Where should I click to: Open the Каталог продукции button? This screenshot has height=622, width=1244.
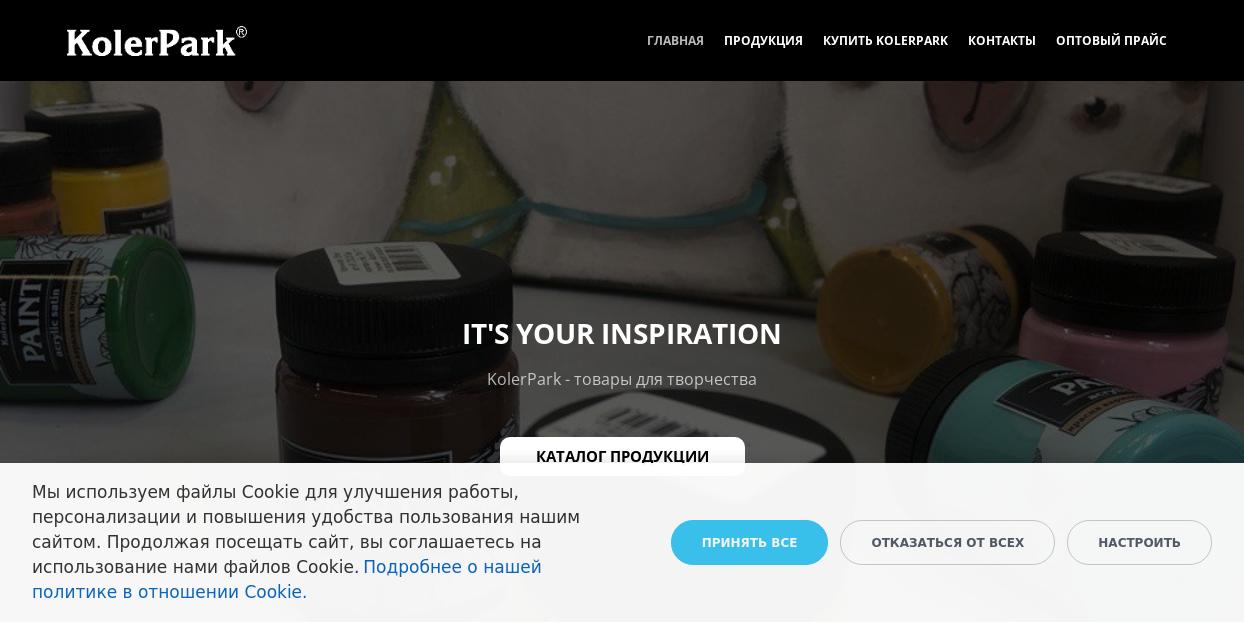pos(622,456)
